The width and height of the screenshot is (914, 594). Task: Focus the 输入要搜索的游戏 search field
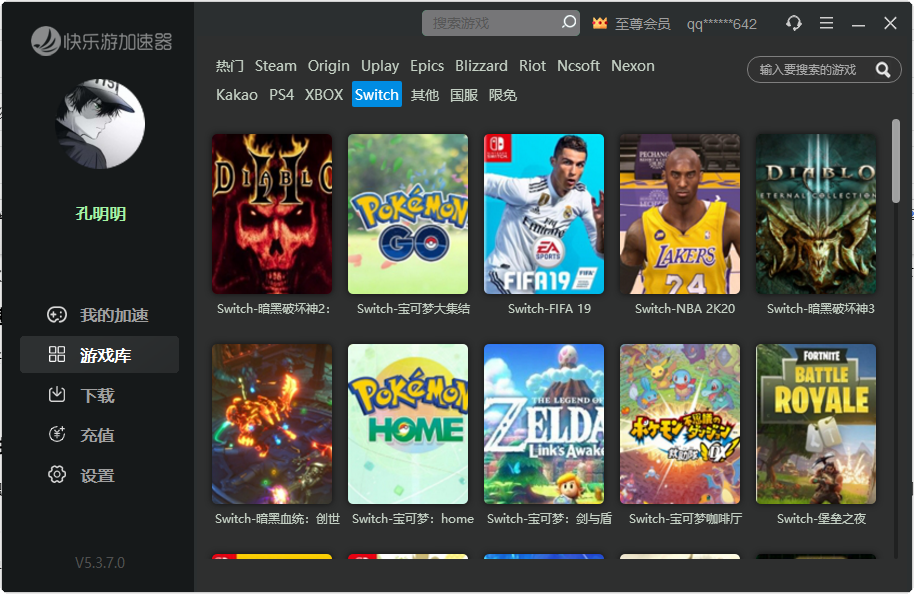click(x=824, y=70)
